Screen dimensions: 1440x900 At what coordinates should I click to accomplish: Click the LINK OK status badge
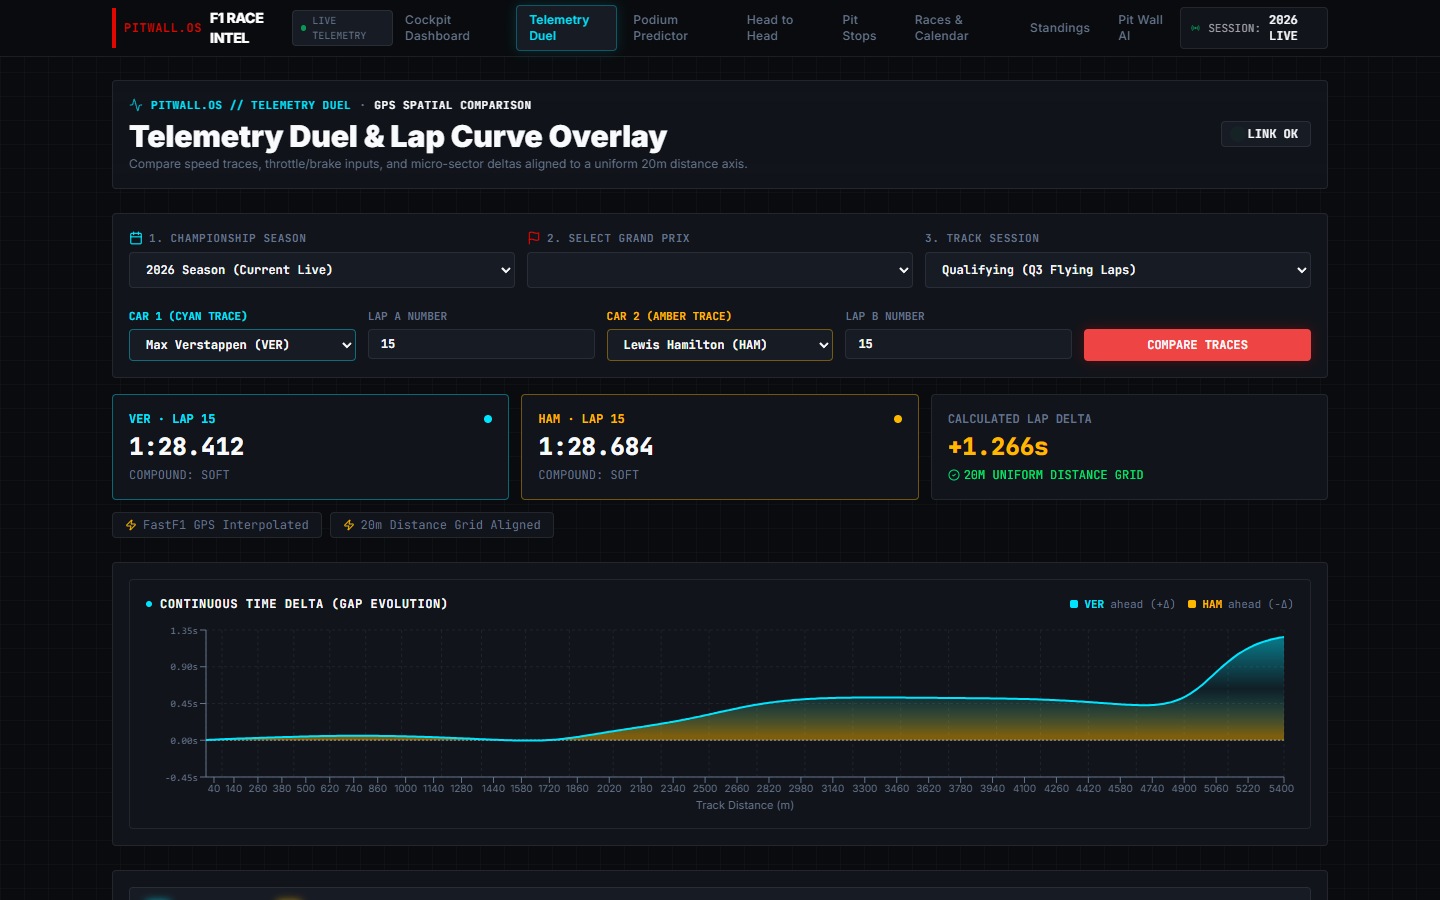(1266, 134)
